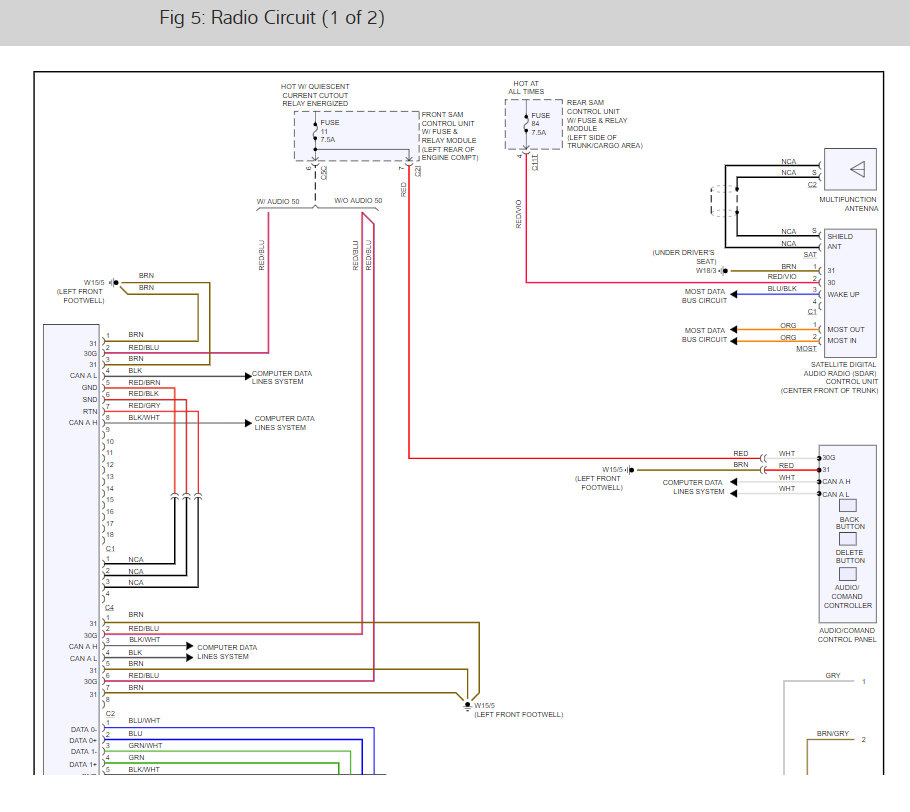The width and height of the screenshot is (910, 812).
Task: Click the Hot At All Times label
Action: (526, 87)
